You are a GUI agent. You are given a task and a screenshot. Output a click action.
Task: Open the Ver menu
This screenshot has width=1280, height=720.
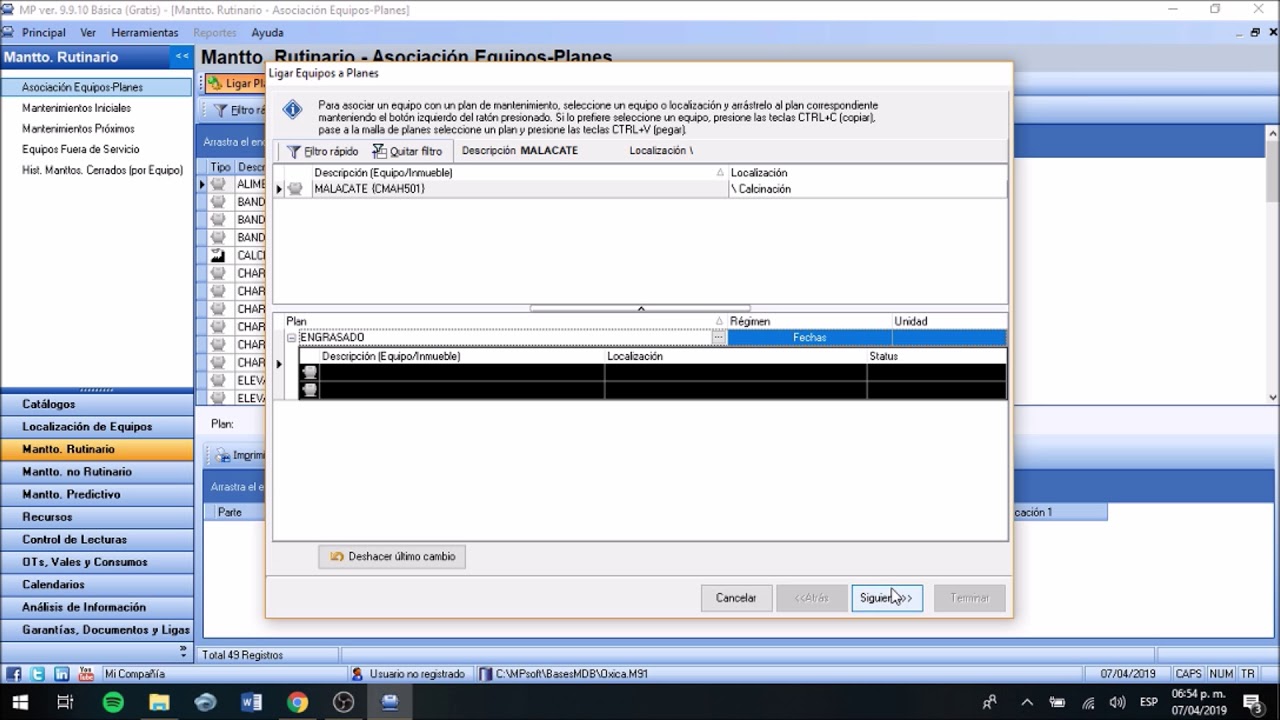pyautogui.click(x=88, y=33)
